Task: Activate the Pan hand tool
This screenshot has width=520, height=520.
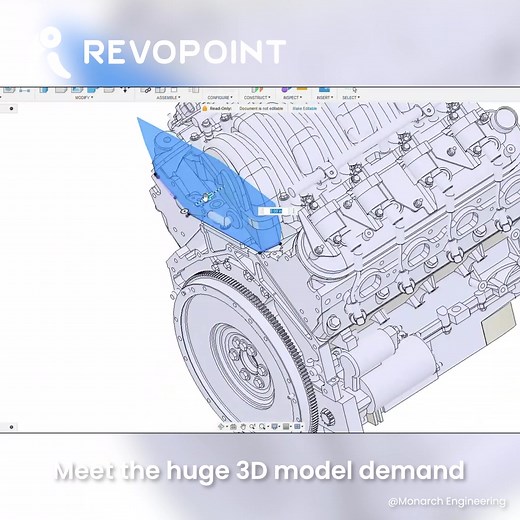Action: (x=243, y=426)
